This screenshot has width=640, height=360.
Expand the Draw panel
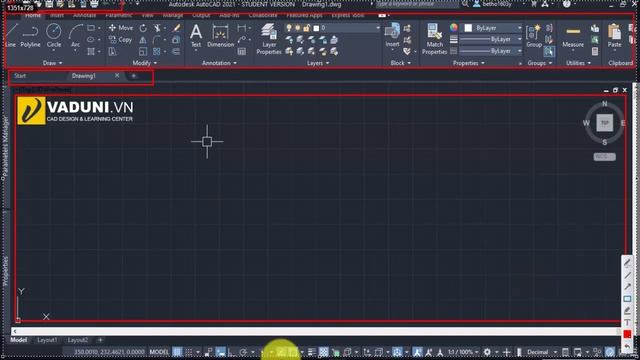click(x=53, y=63)
